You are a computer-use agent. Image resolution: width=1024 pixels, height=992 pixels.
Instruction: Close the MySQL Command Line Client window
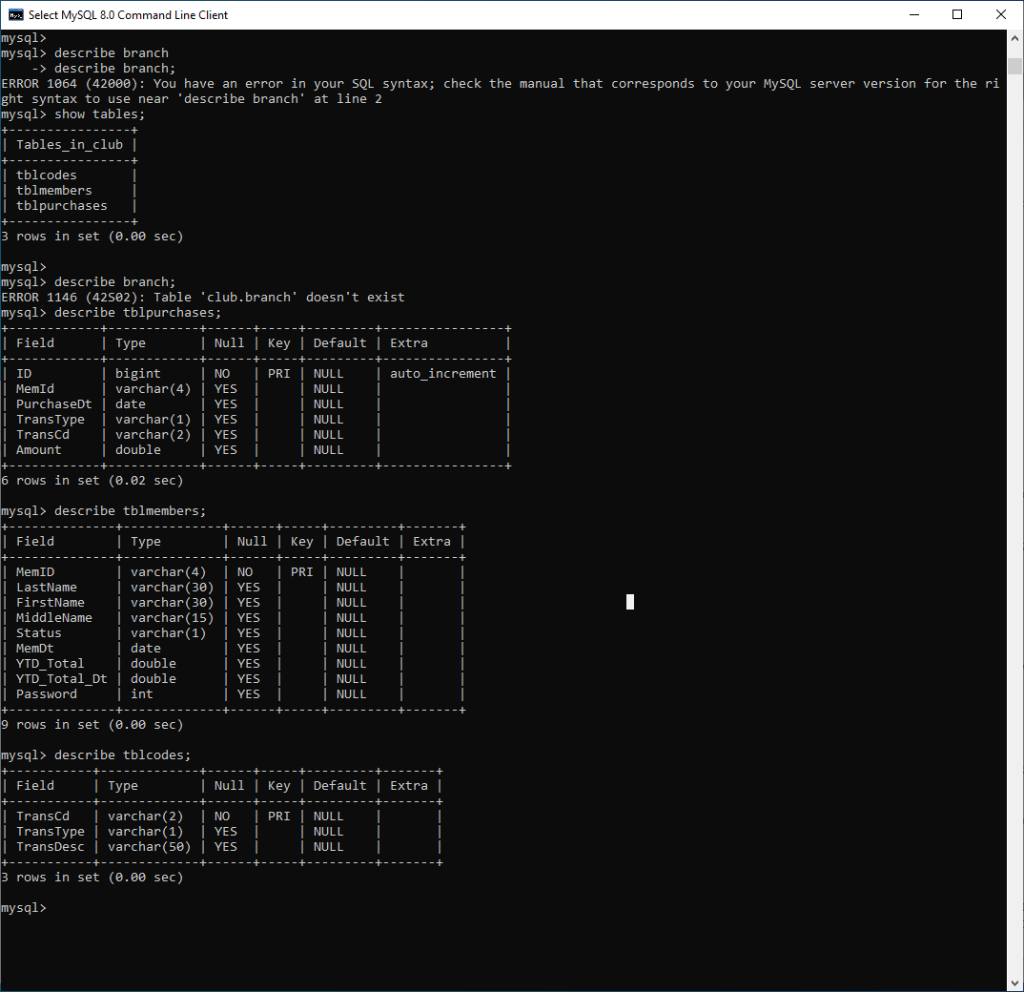[1000, 14]
